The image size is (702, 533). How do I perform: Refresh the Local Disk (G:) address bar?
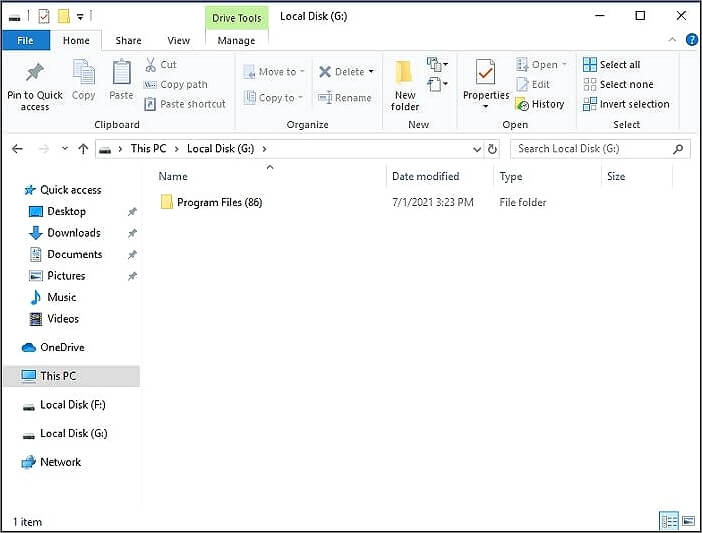point(492,149)
